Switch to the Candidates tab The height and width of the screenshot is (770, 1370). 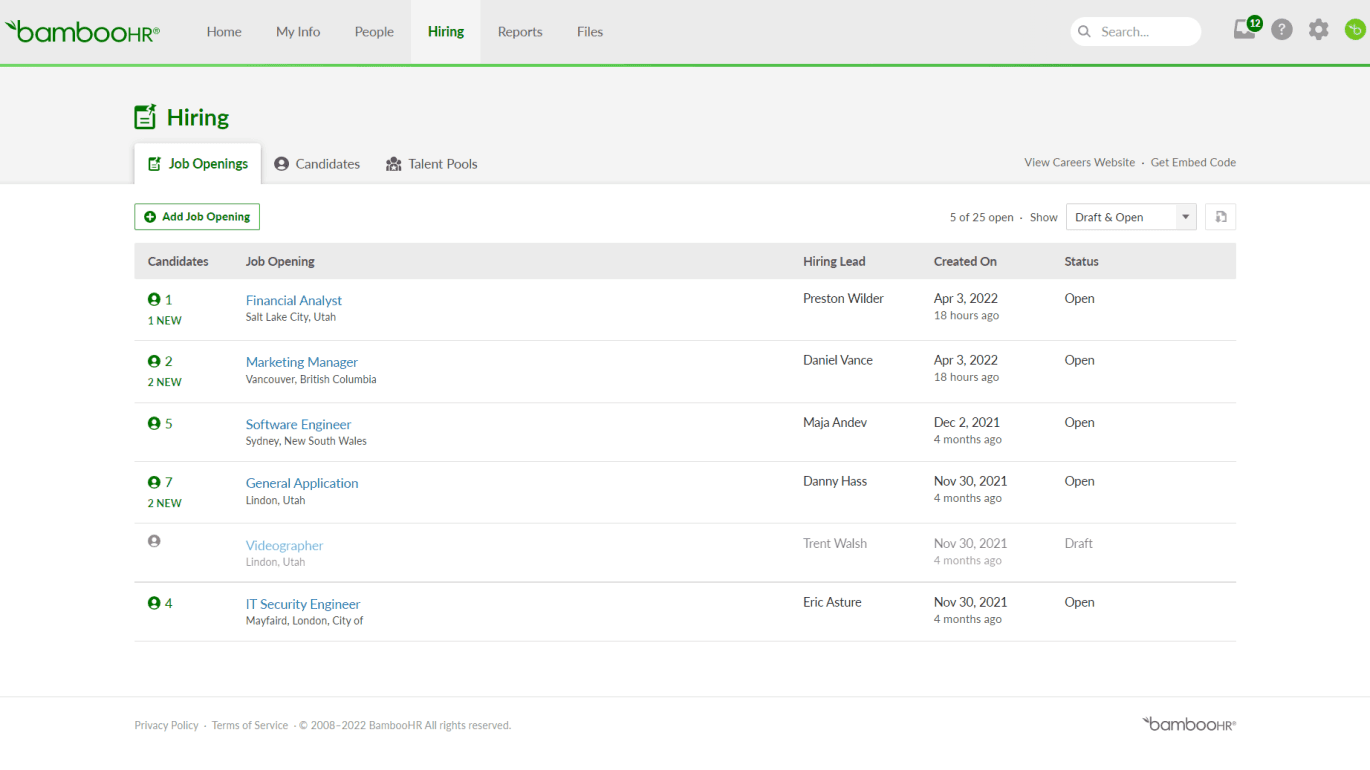point(317,163)
